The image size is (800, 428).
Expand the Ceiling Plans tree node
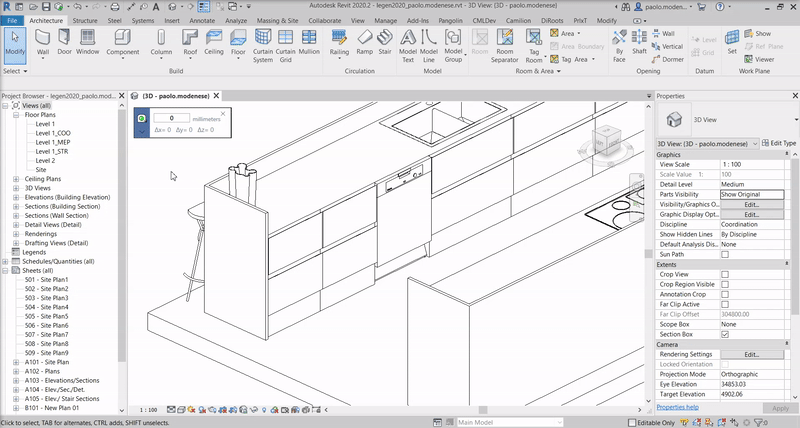coord(16,178)
